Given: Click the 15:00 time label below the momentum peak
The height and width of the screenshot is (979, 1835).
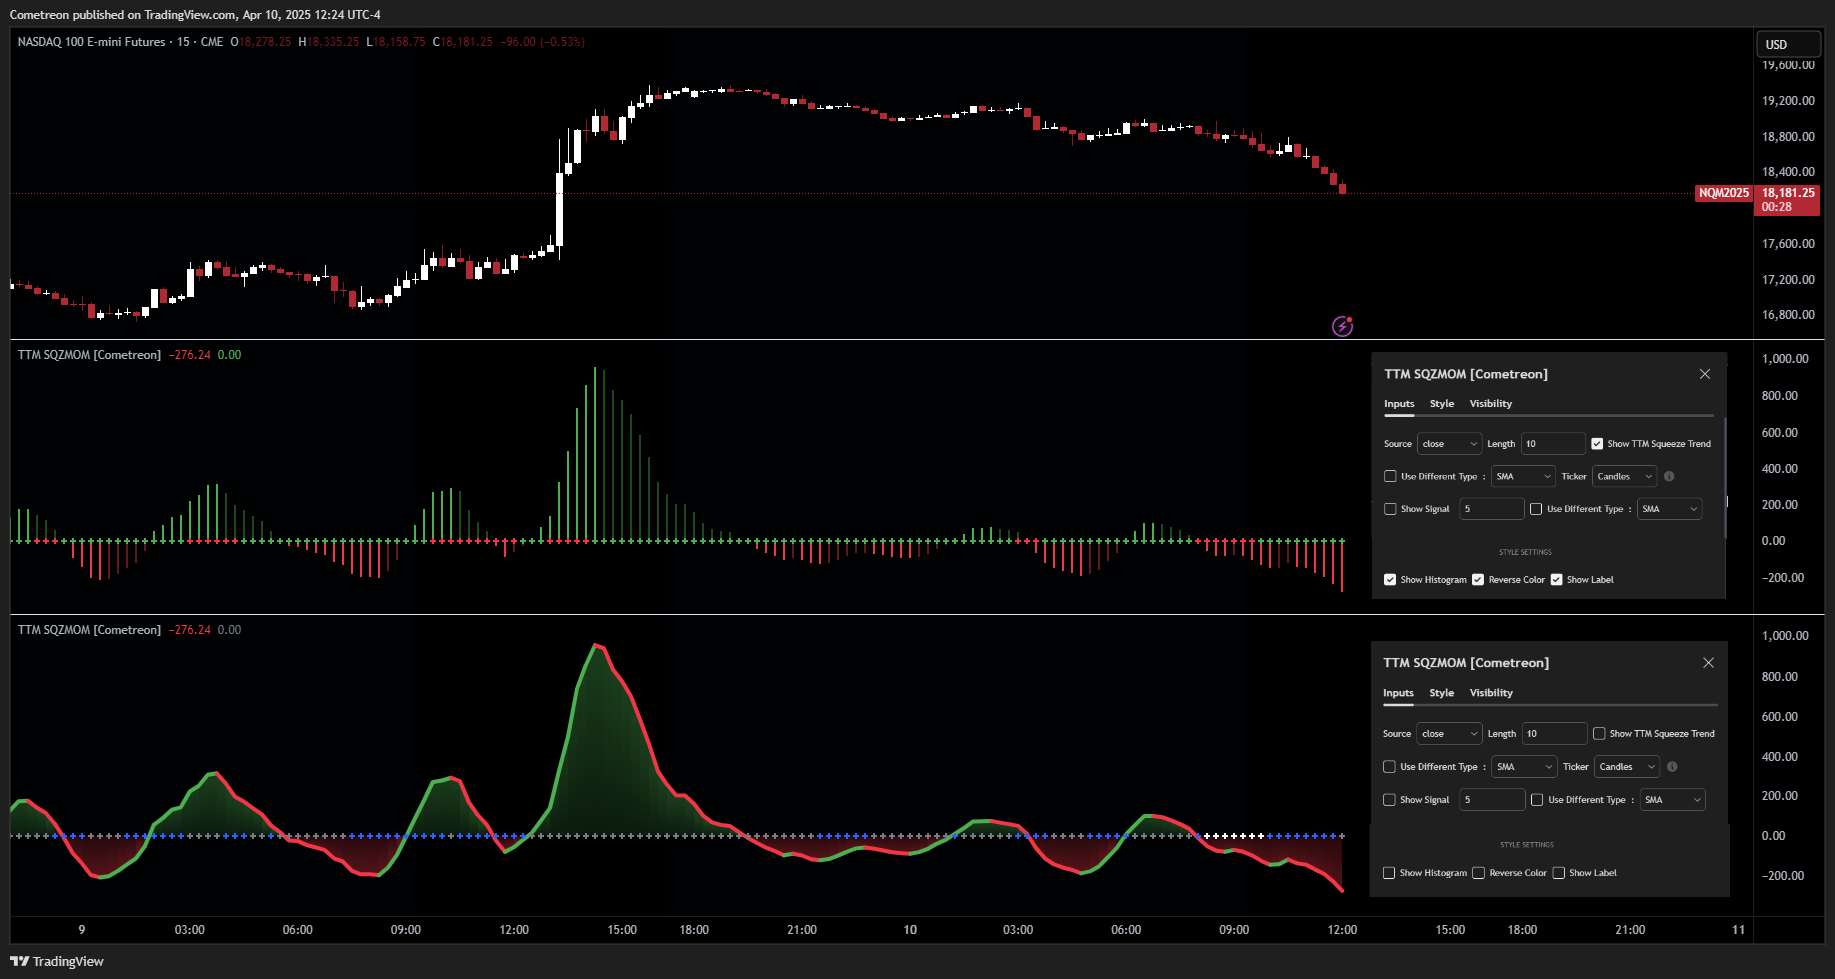Looking at the screenshot, I should coord(622,930).
